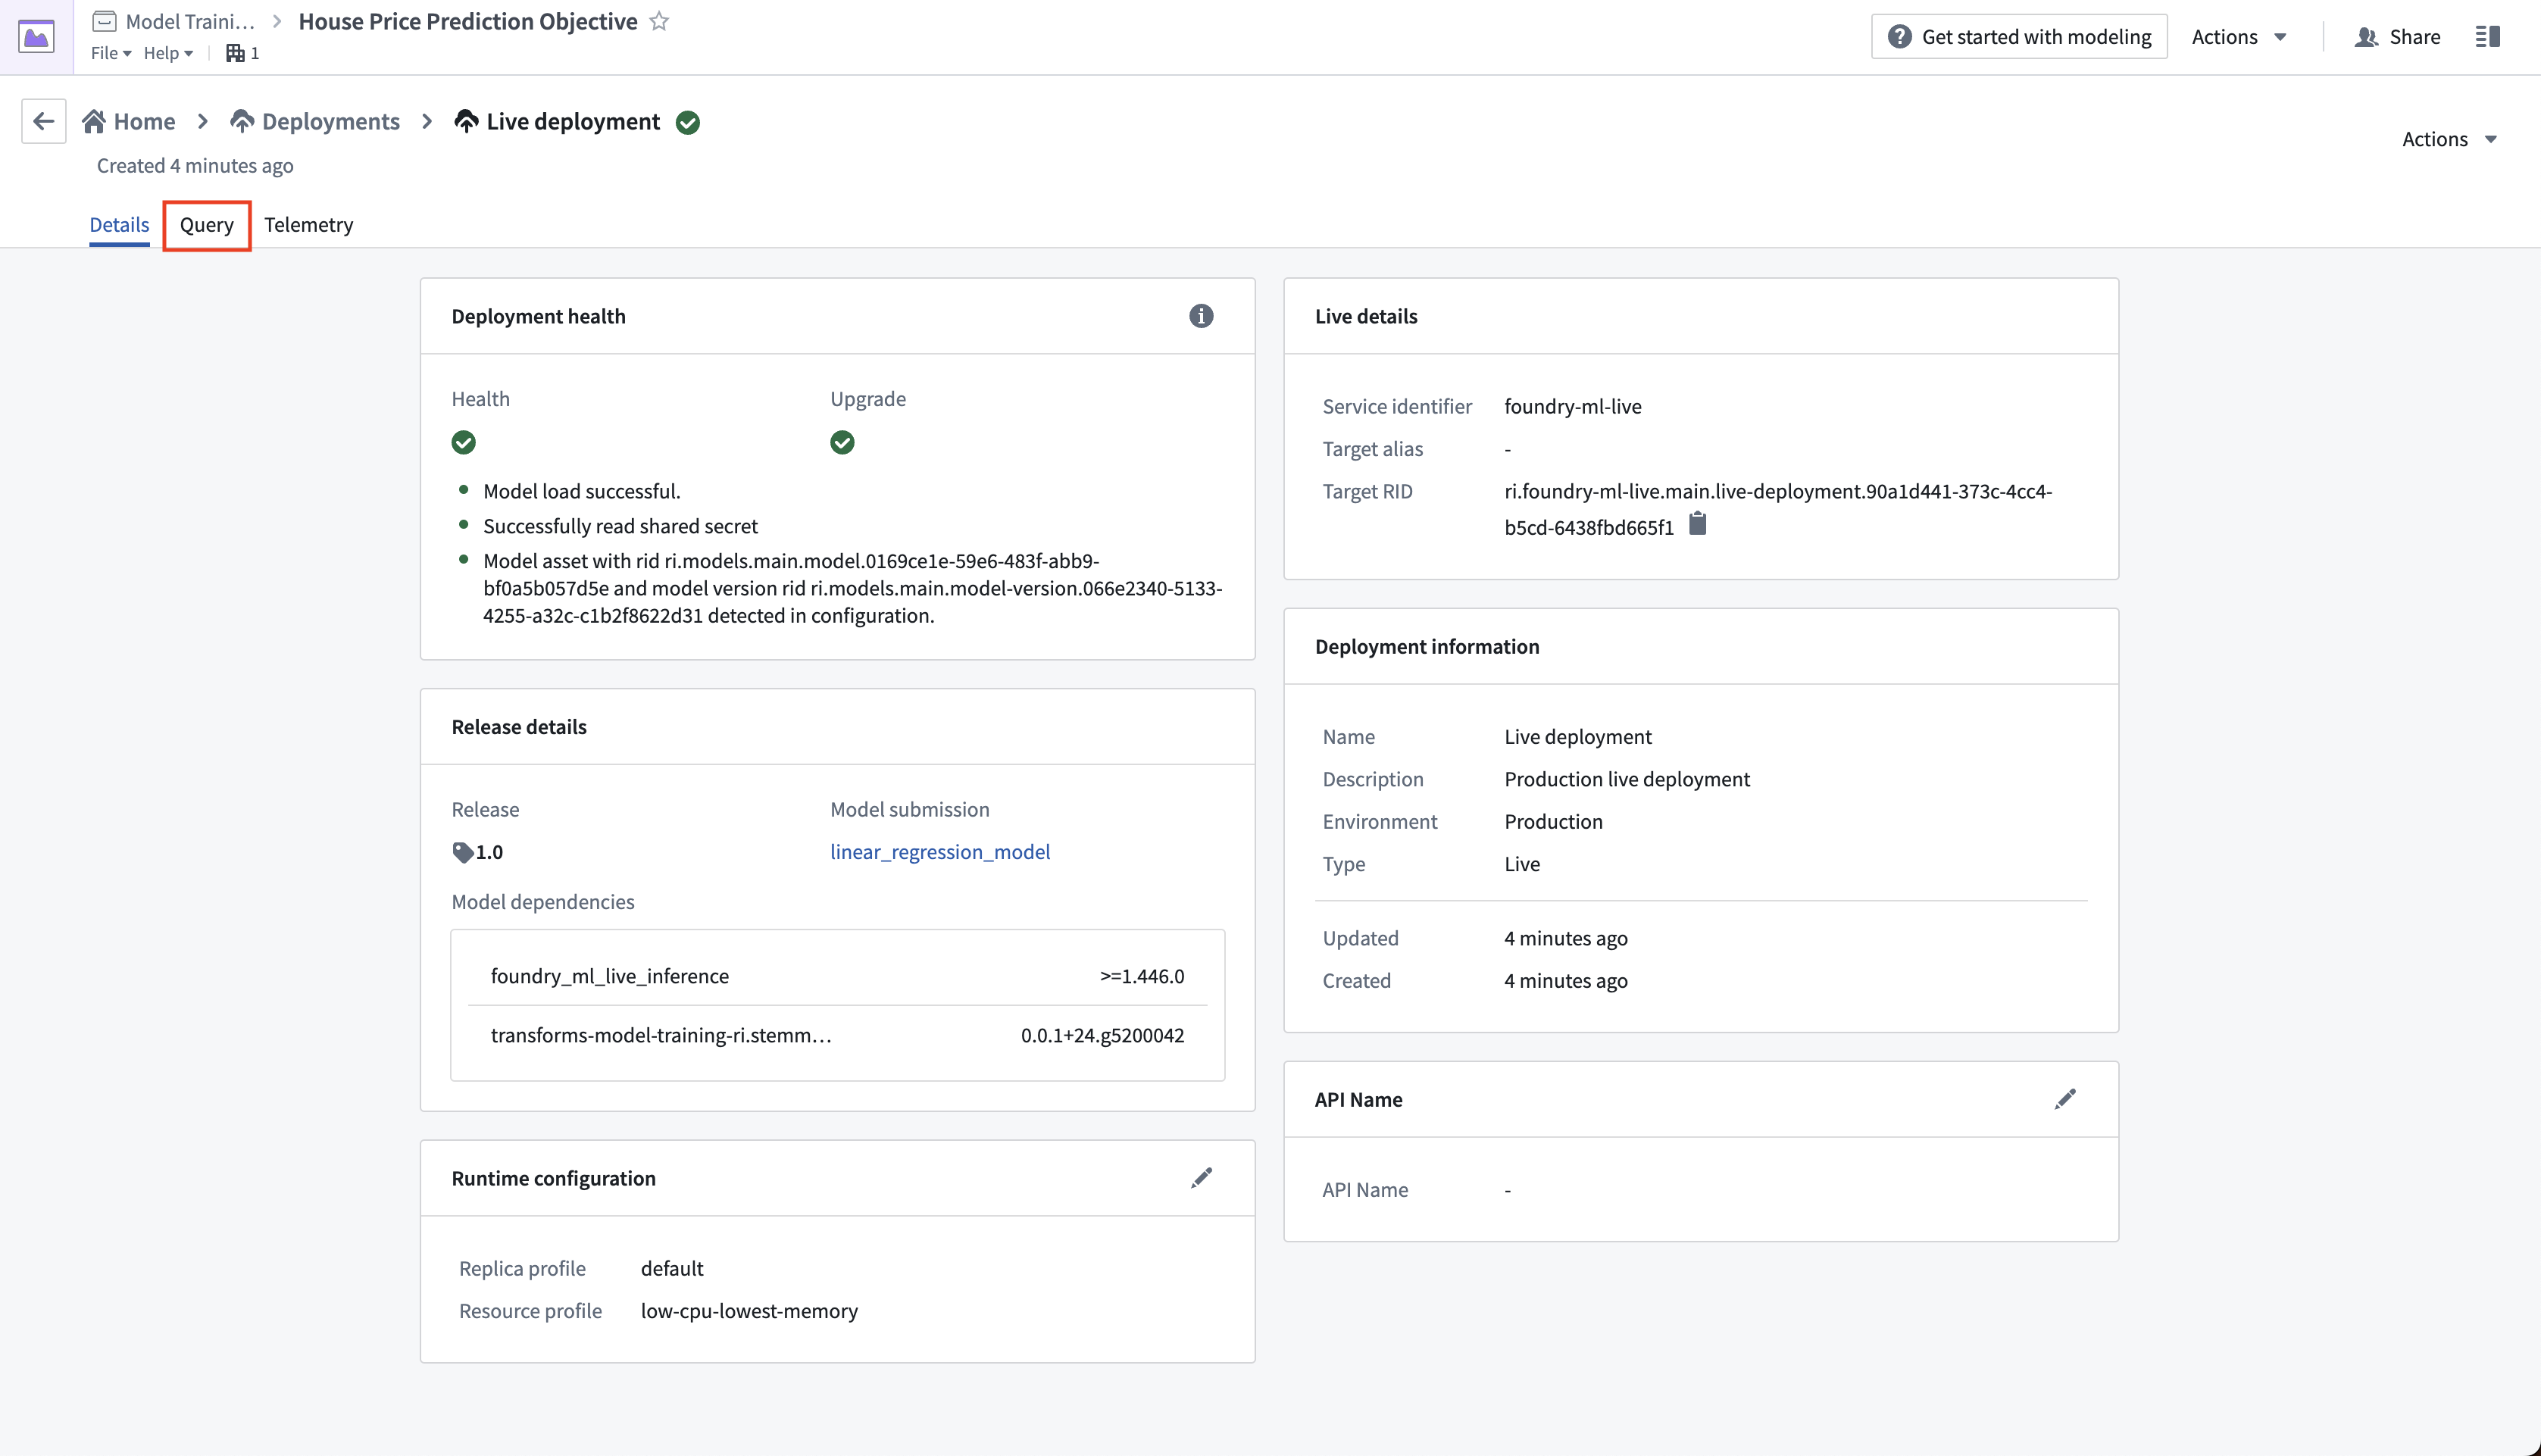Click the Live deployment rocket icon
Viewport: 2541px width, 1456px height.
466,121
